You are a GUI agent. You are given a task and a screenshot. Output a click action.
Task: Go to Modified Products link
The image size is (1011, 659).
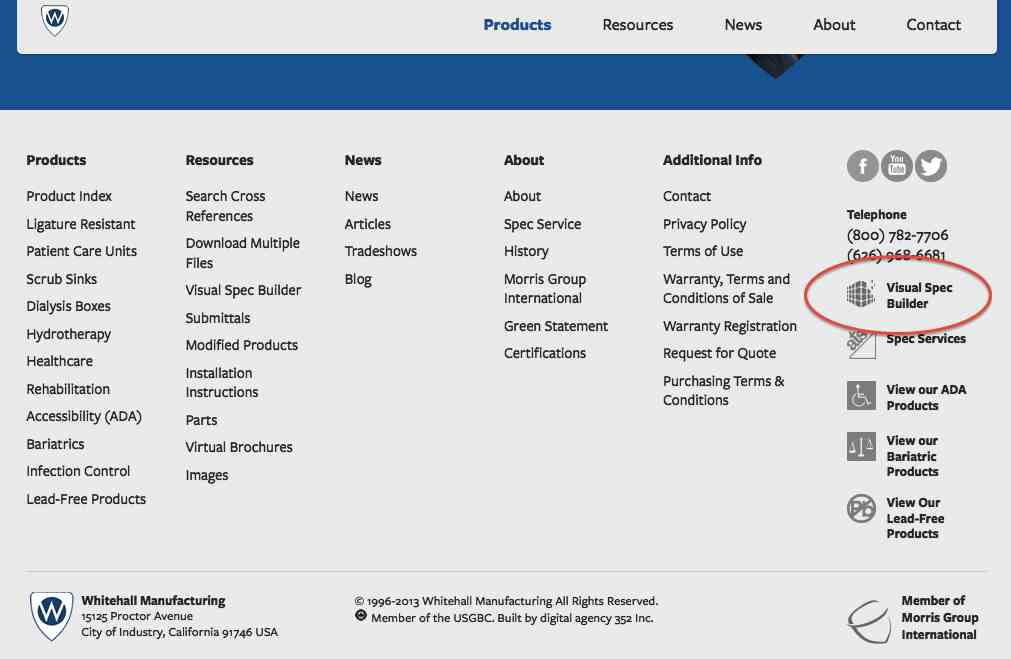[x=241, y=346]
